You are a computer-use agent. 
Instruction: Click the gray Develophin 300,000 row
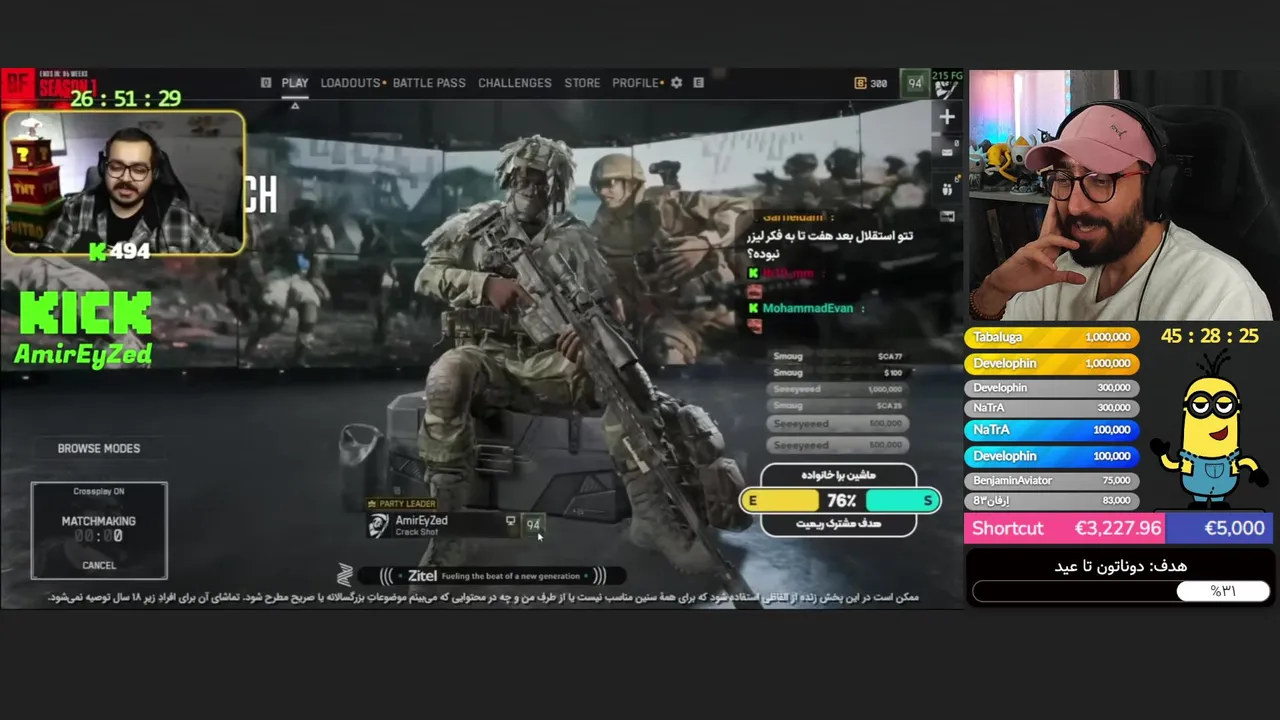(x=1051, y=387)
